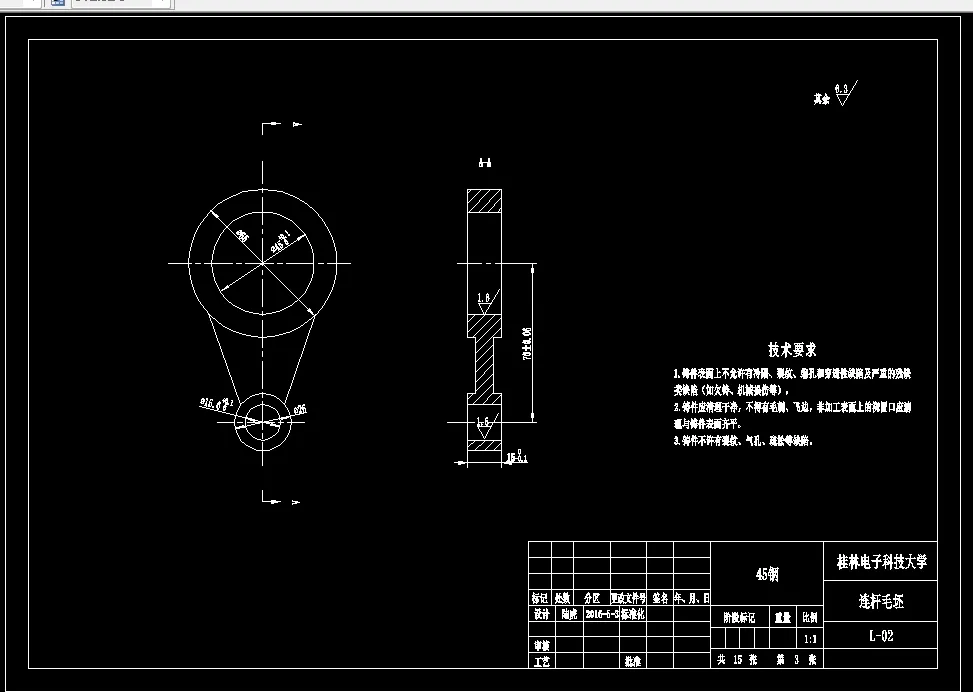The height and width of the screenshot is (692, 973).
Task: Select the 45钢 material text
Action: pyautogui.click(x=767, y=574)
